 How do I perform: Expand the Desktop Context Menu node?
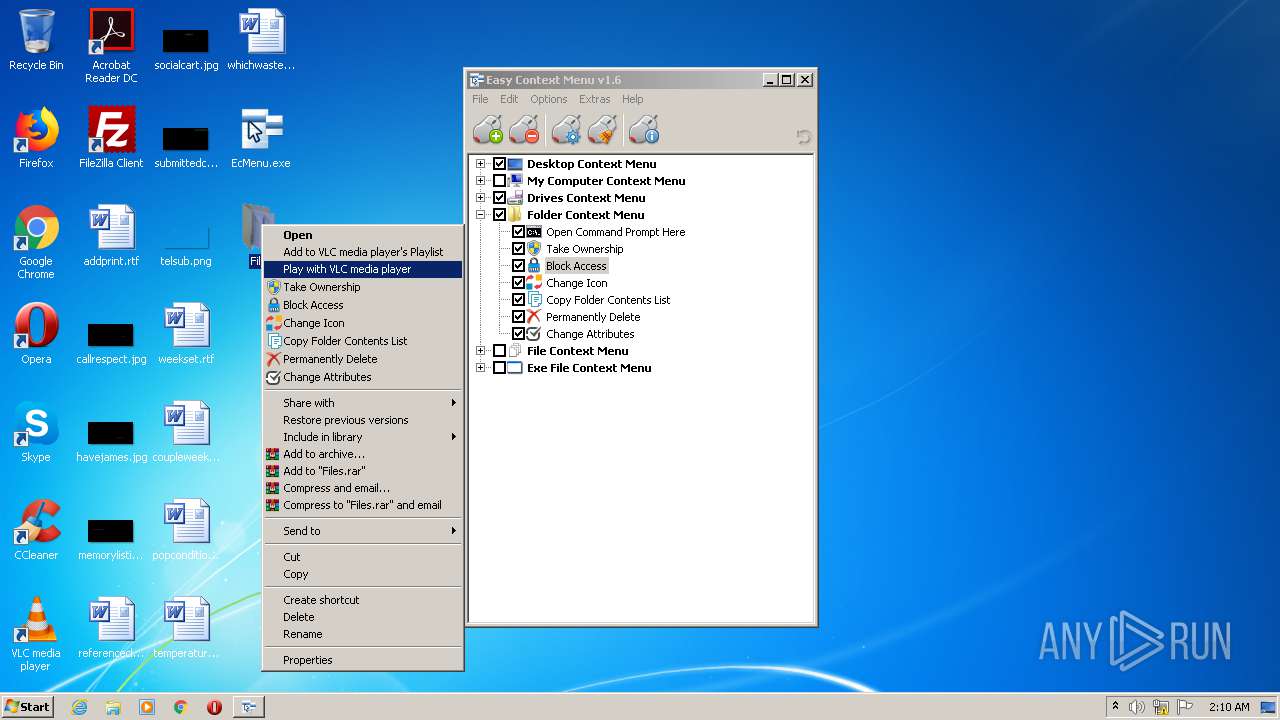(x=481, y=164)
